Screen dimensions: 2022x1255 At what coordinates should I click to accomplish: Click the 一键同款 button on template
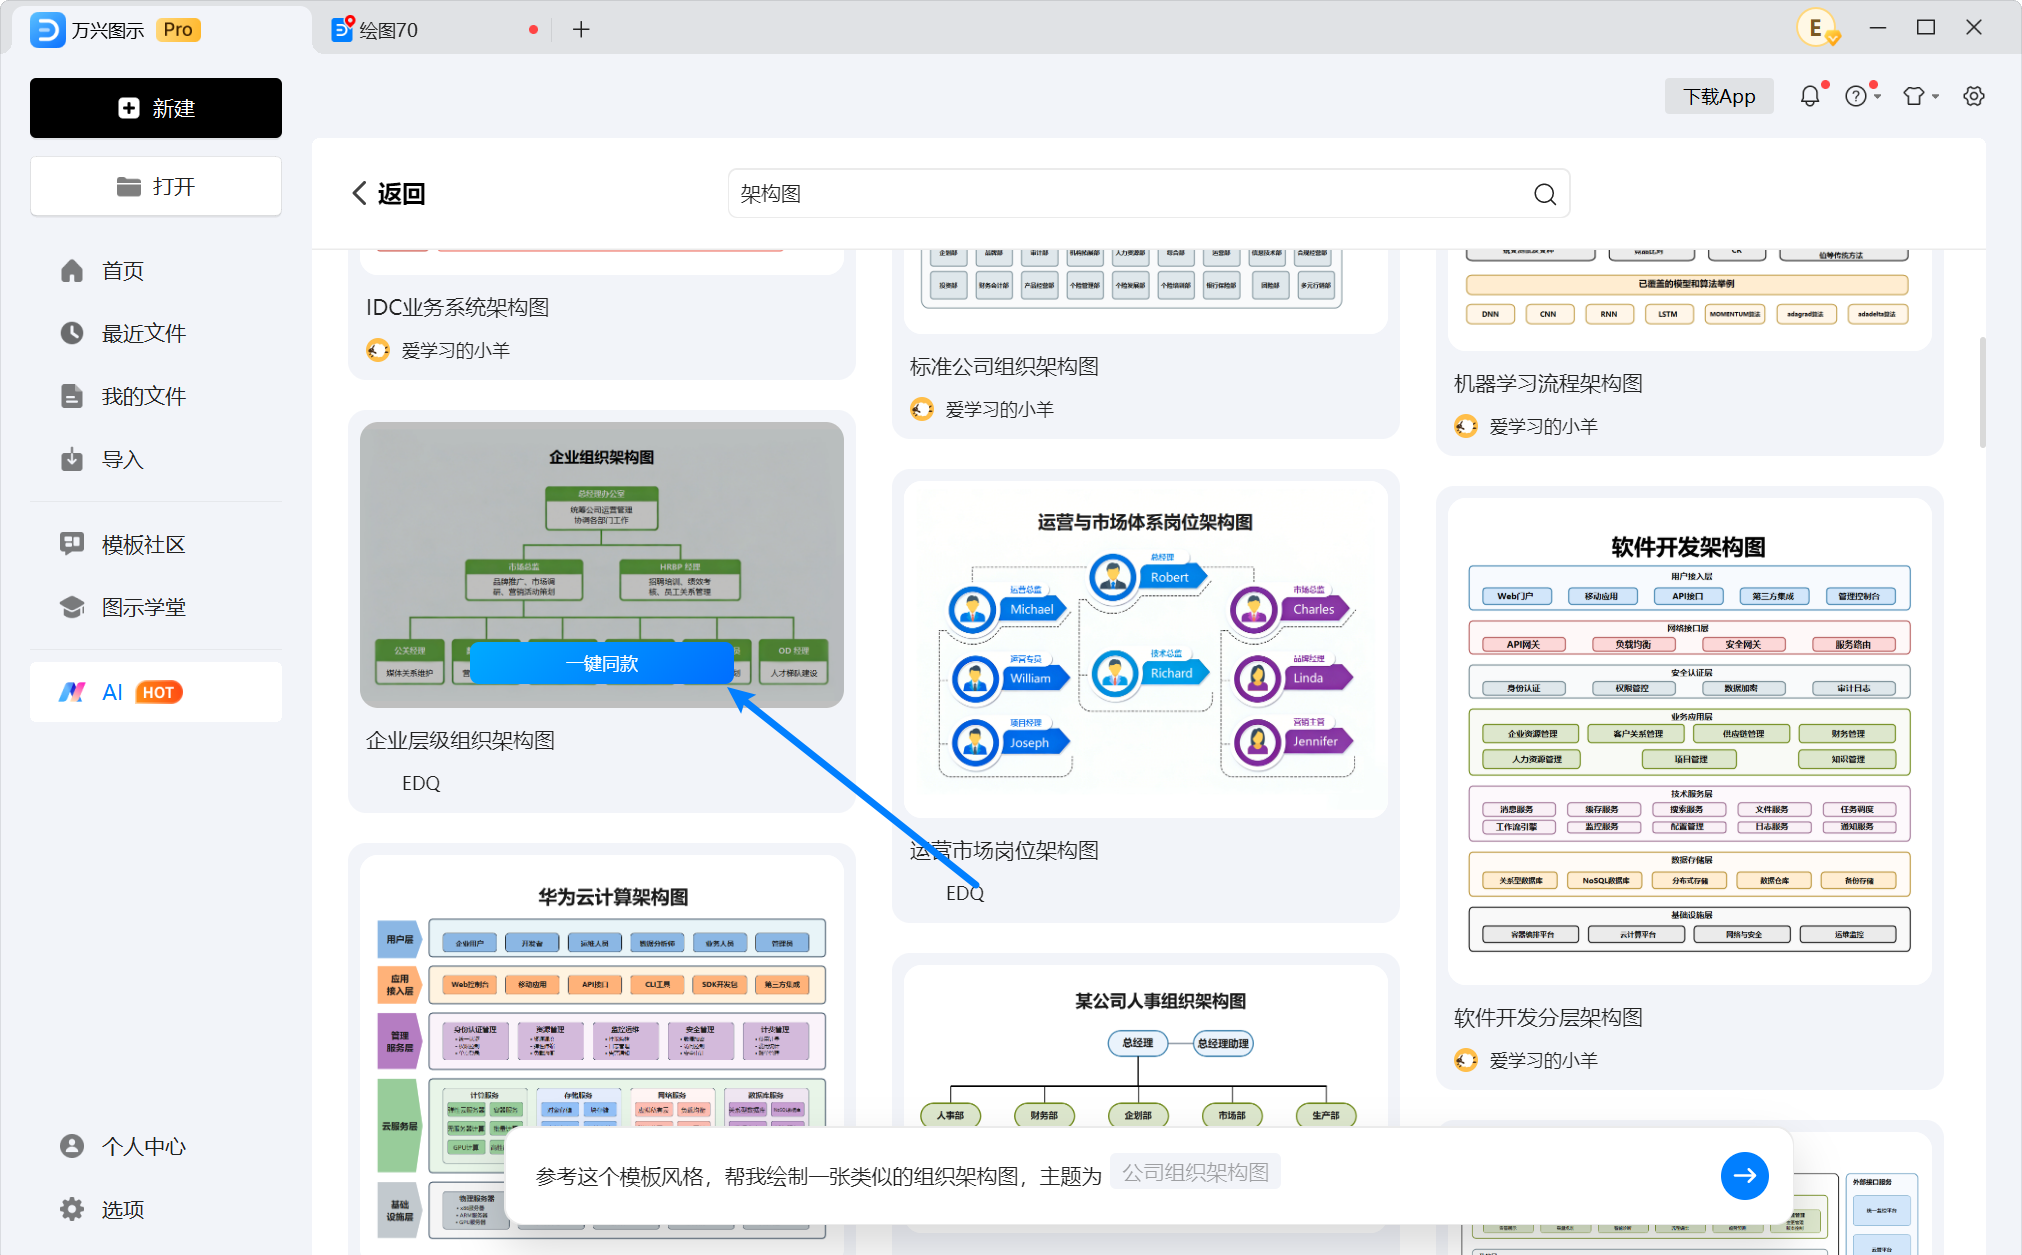click(602, 663)
